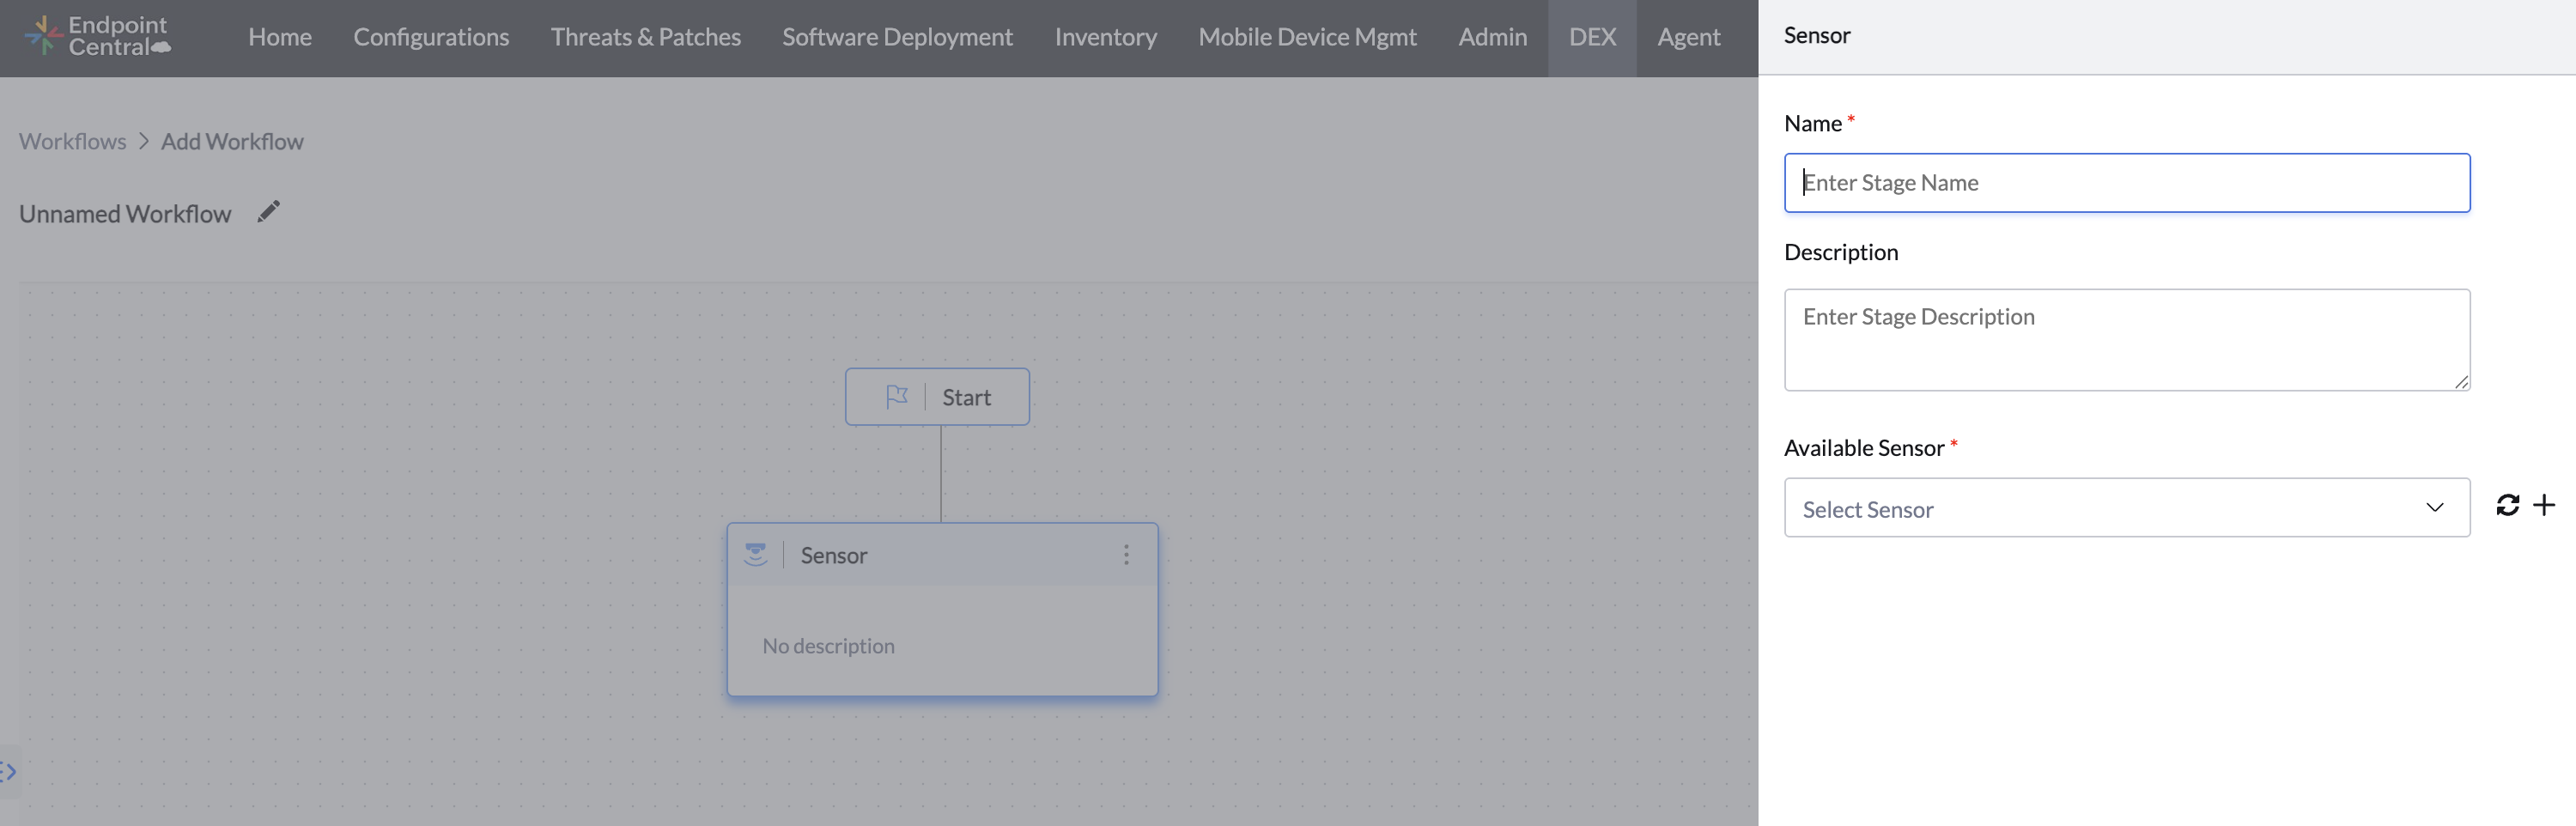This screenshot has height=826, width=2576.
Task: Navigate to Threats & Patches
Action: (645, 37)
